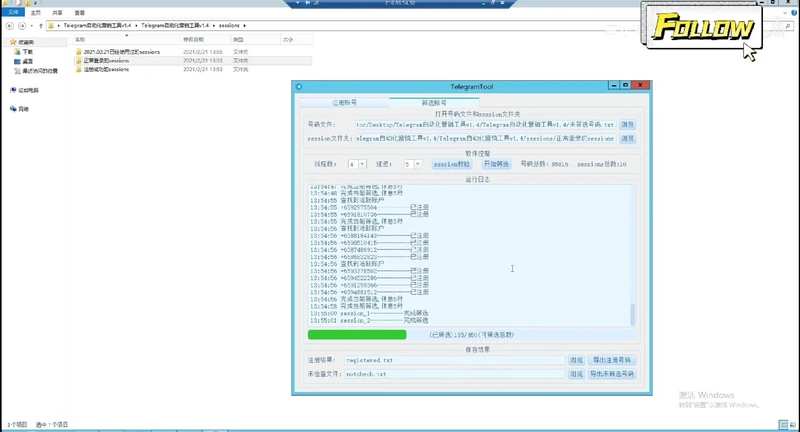Click first Telegram自动化营销工具v1.4 breadcrumb
This screenshot has height=432, width=800.
pos(97,26)
